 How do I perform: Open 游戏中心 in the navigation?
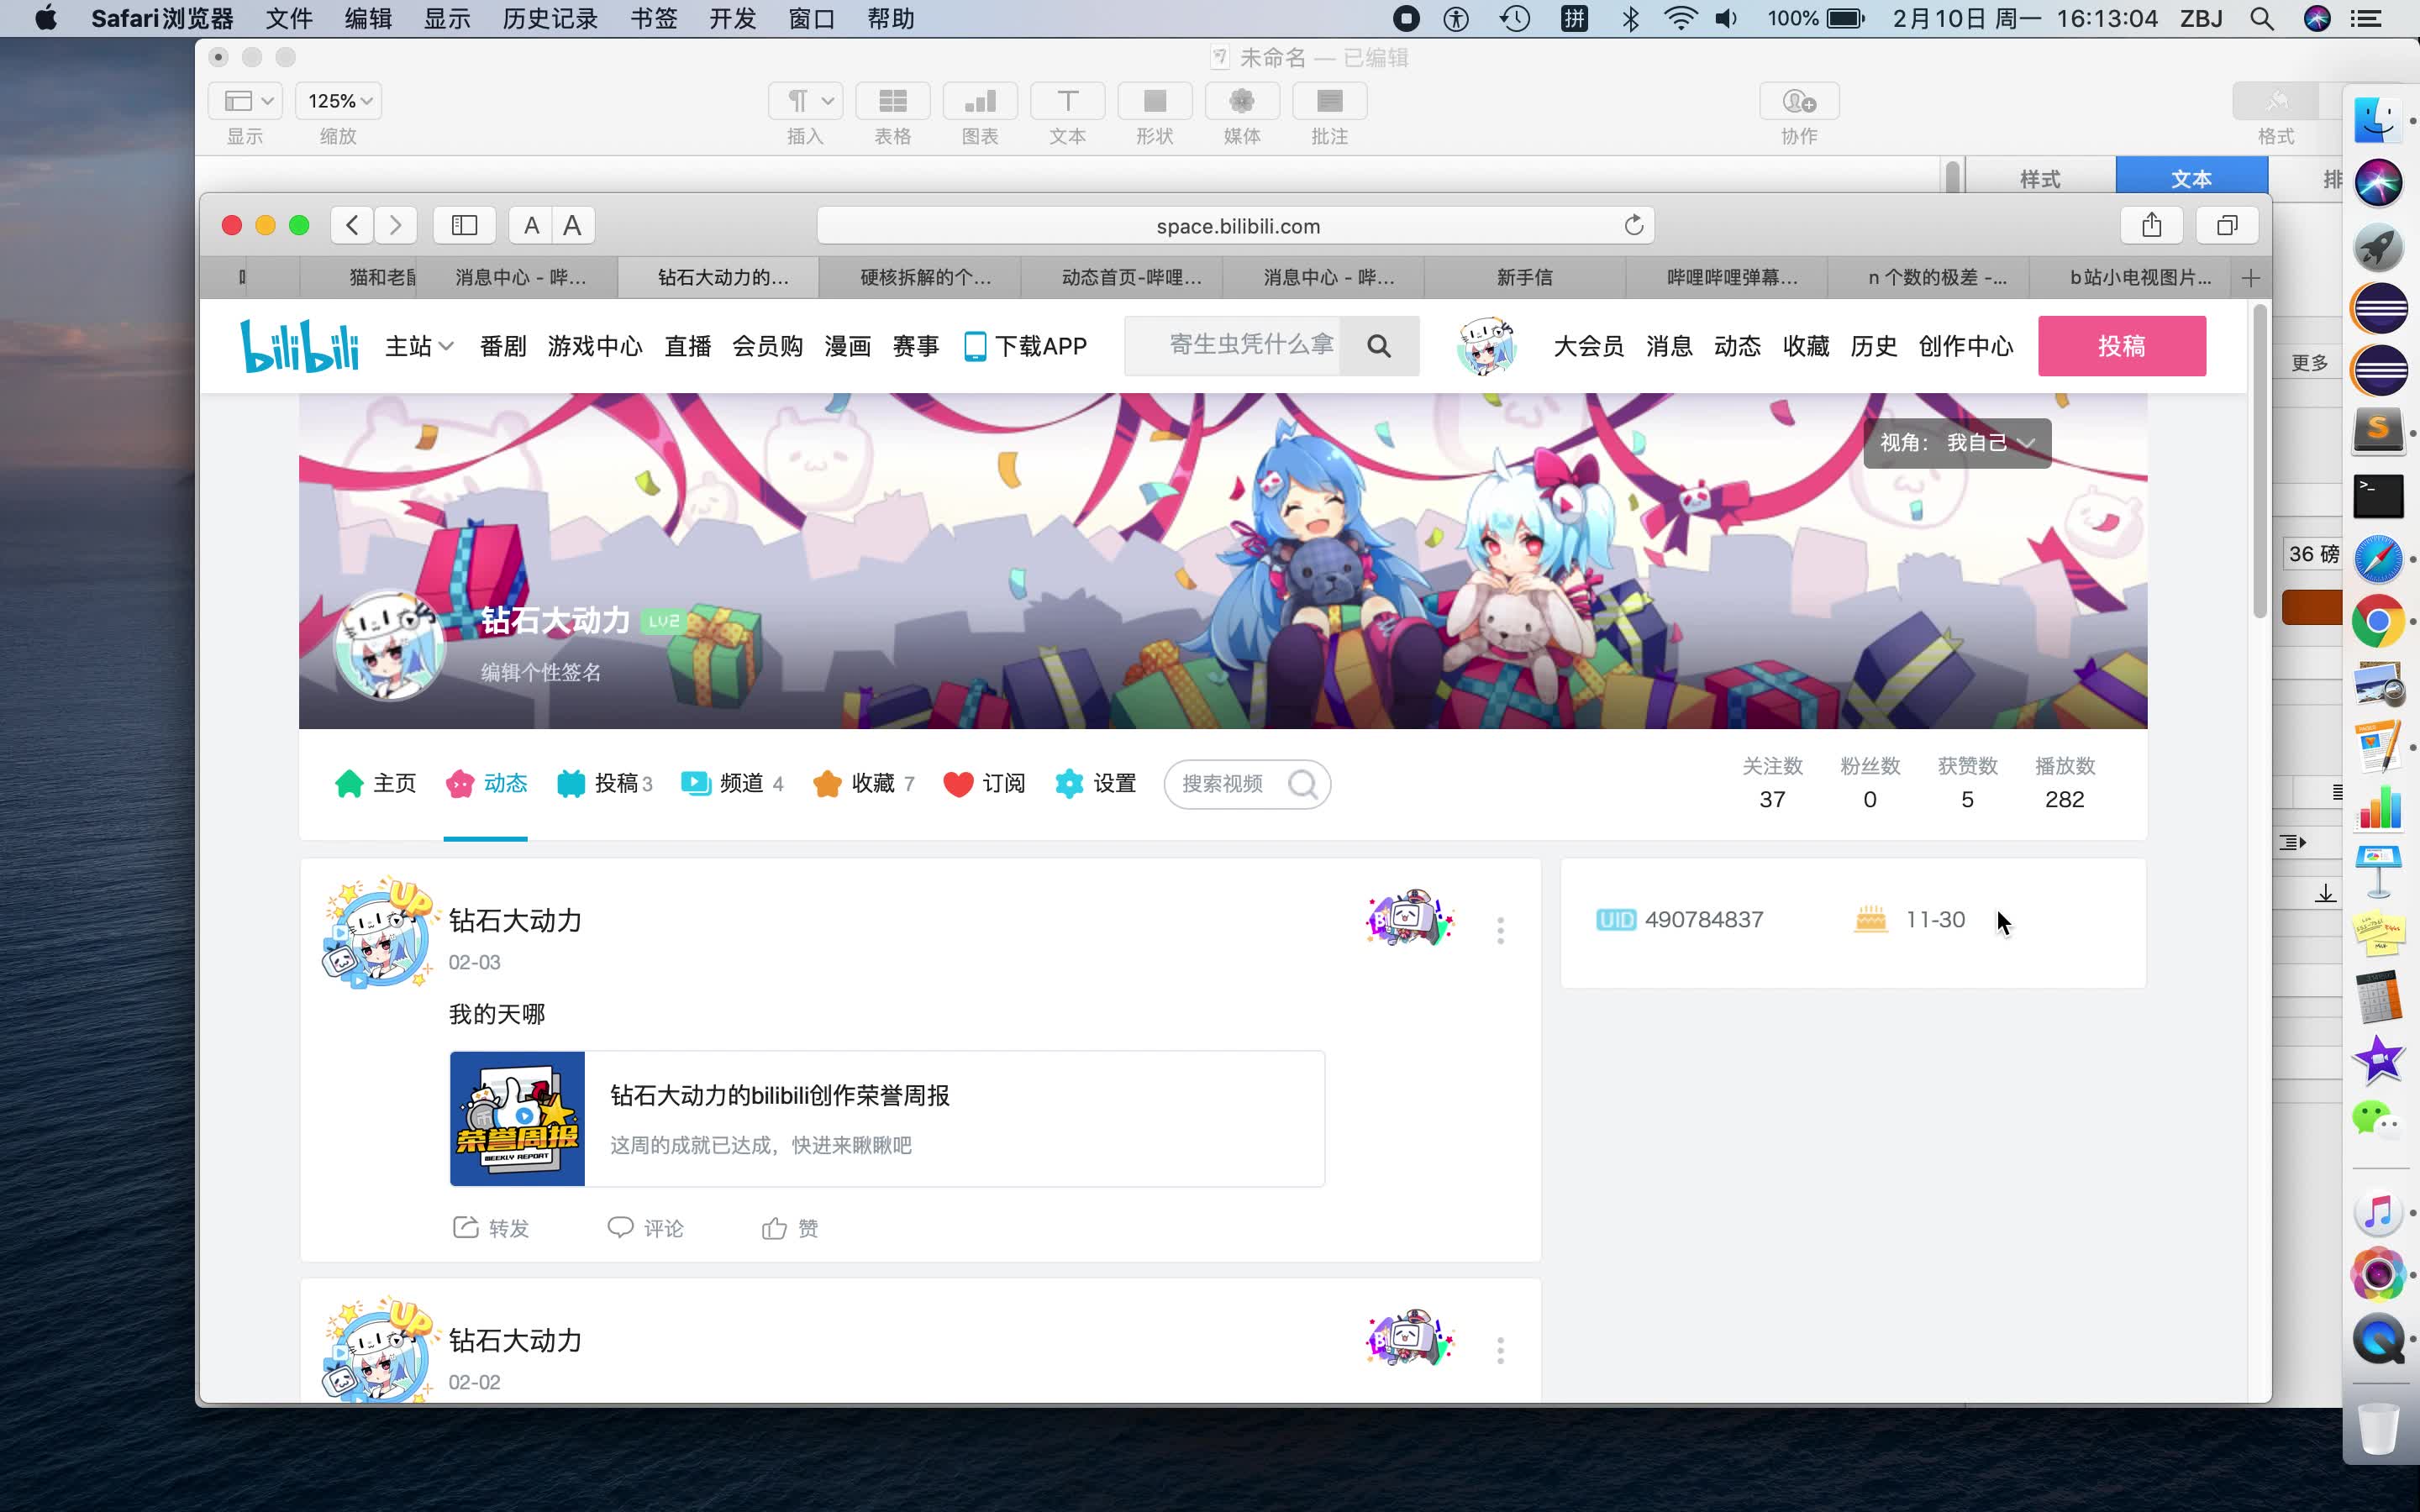pos(595,346)
